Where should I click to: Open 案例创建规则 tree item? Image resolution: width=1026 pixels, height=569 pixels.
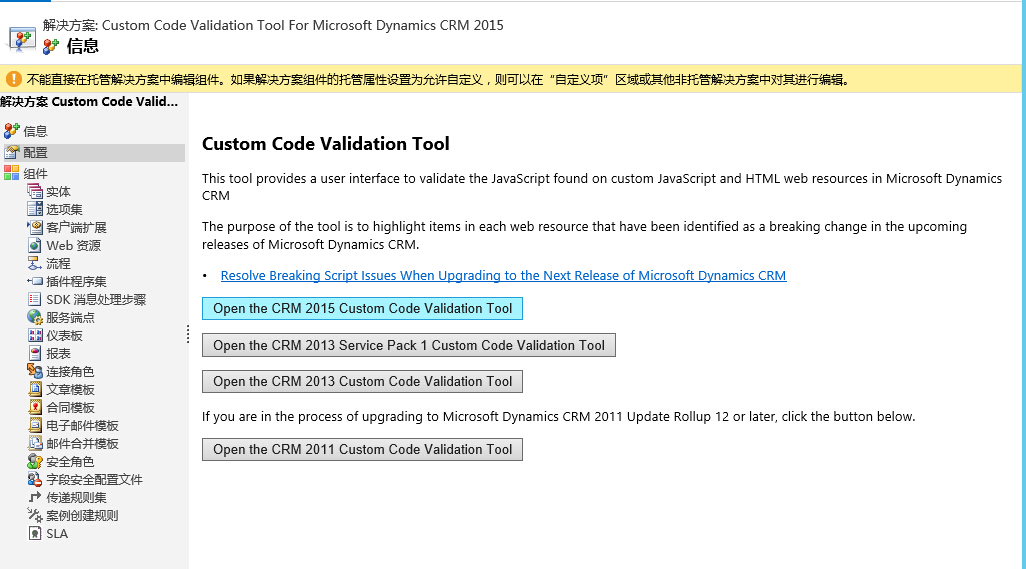pos(82,515)
